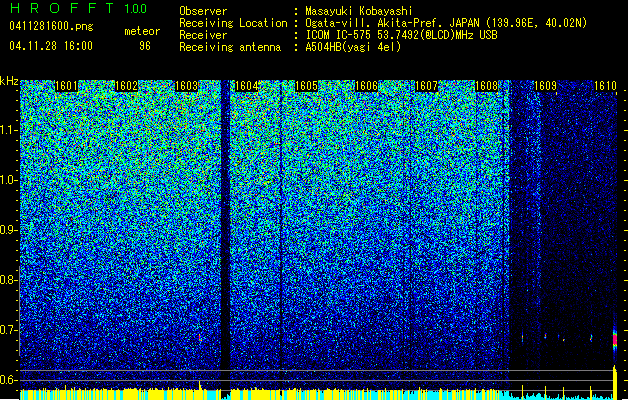Click the Receiver field label
This screenshot has height=400, width=629.
click(x=203, y=35)
